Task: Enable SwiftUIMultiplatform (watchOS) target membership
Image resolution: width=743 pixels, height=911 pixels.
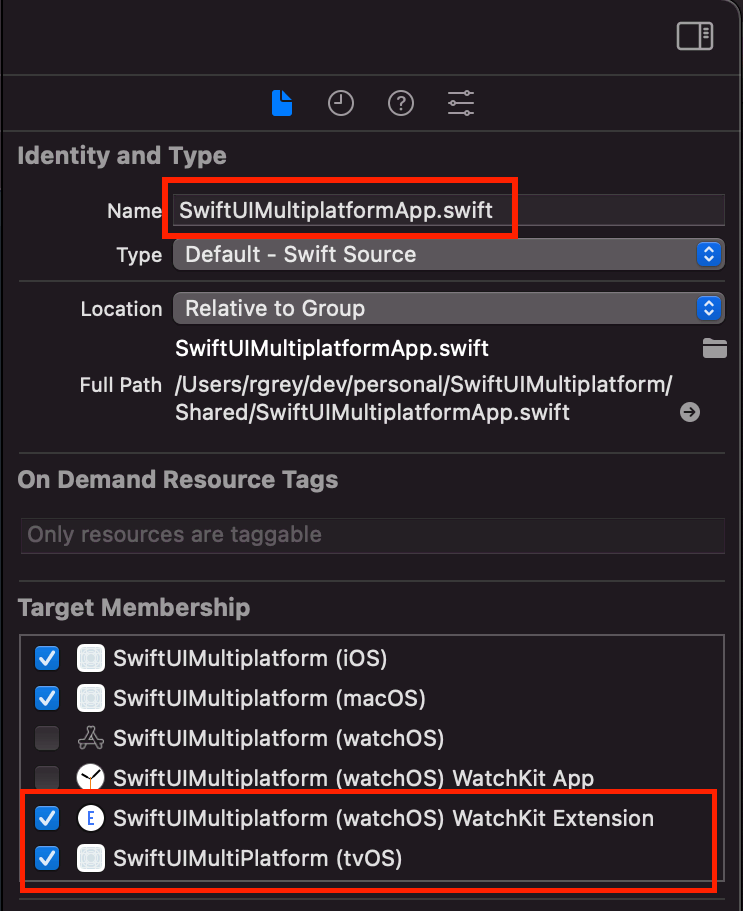Action: coord(47,738)
